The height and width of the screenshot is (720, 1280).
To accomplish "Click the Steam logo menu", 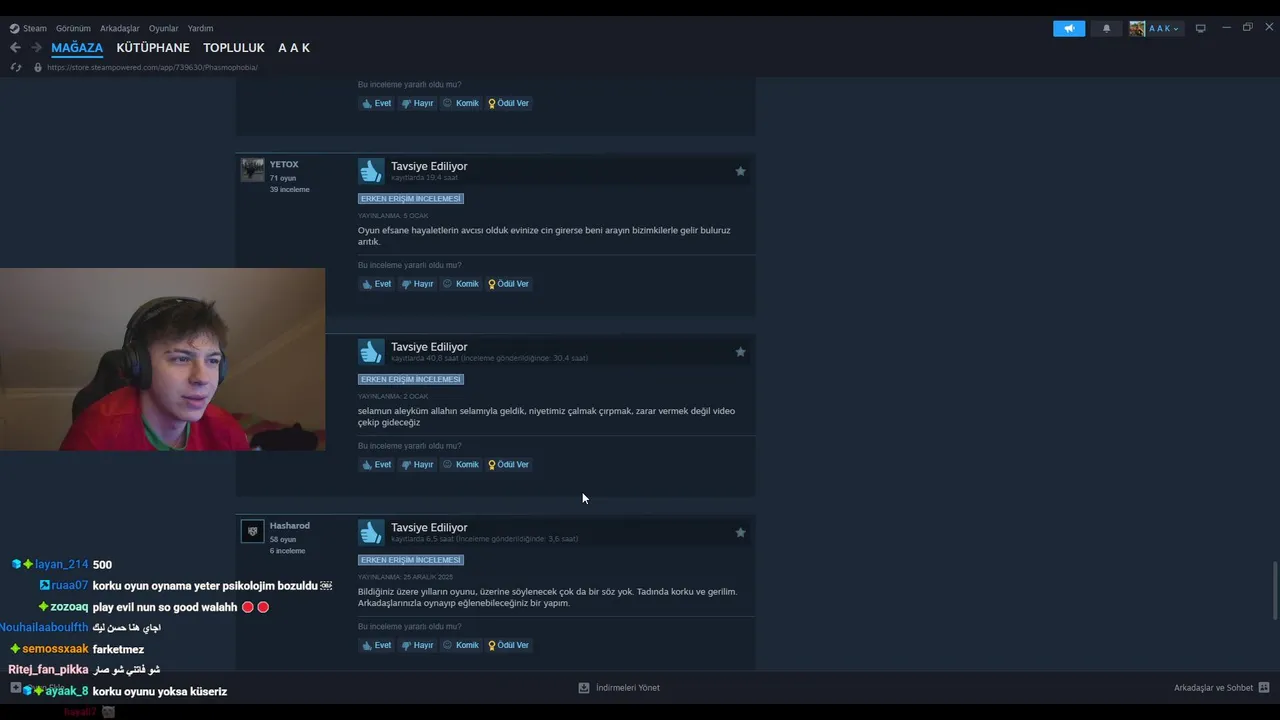I will click(28, 28).
